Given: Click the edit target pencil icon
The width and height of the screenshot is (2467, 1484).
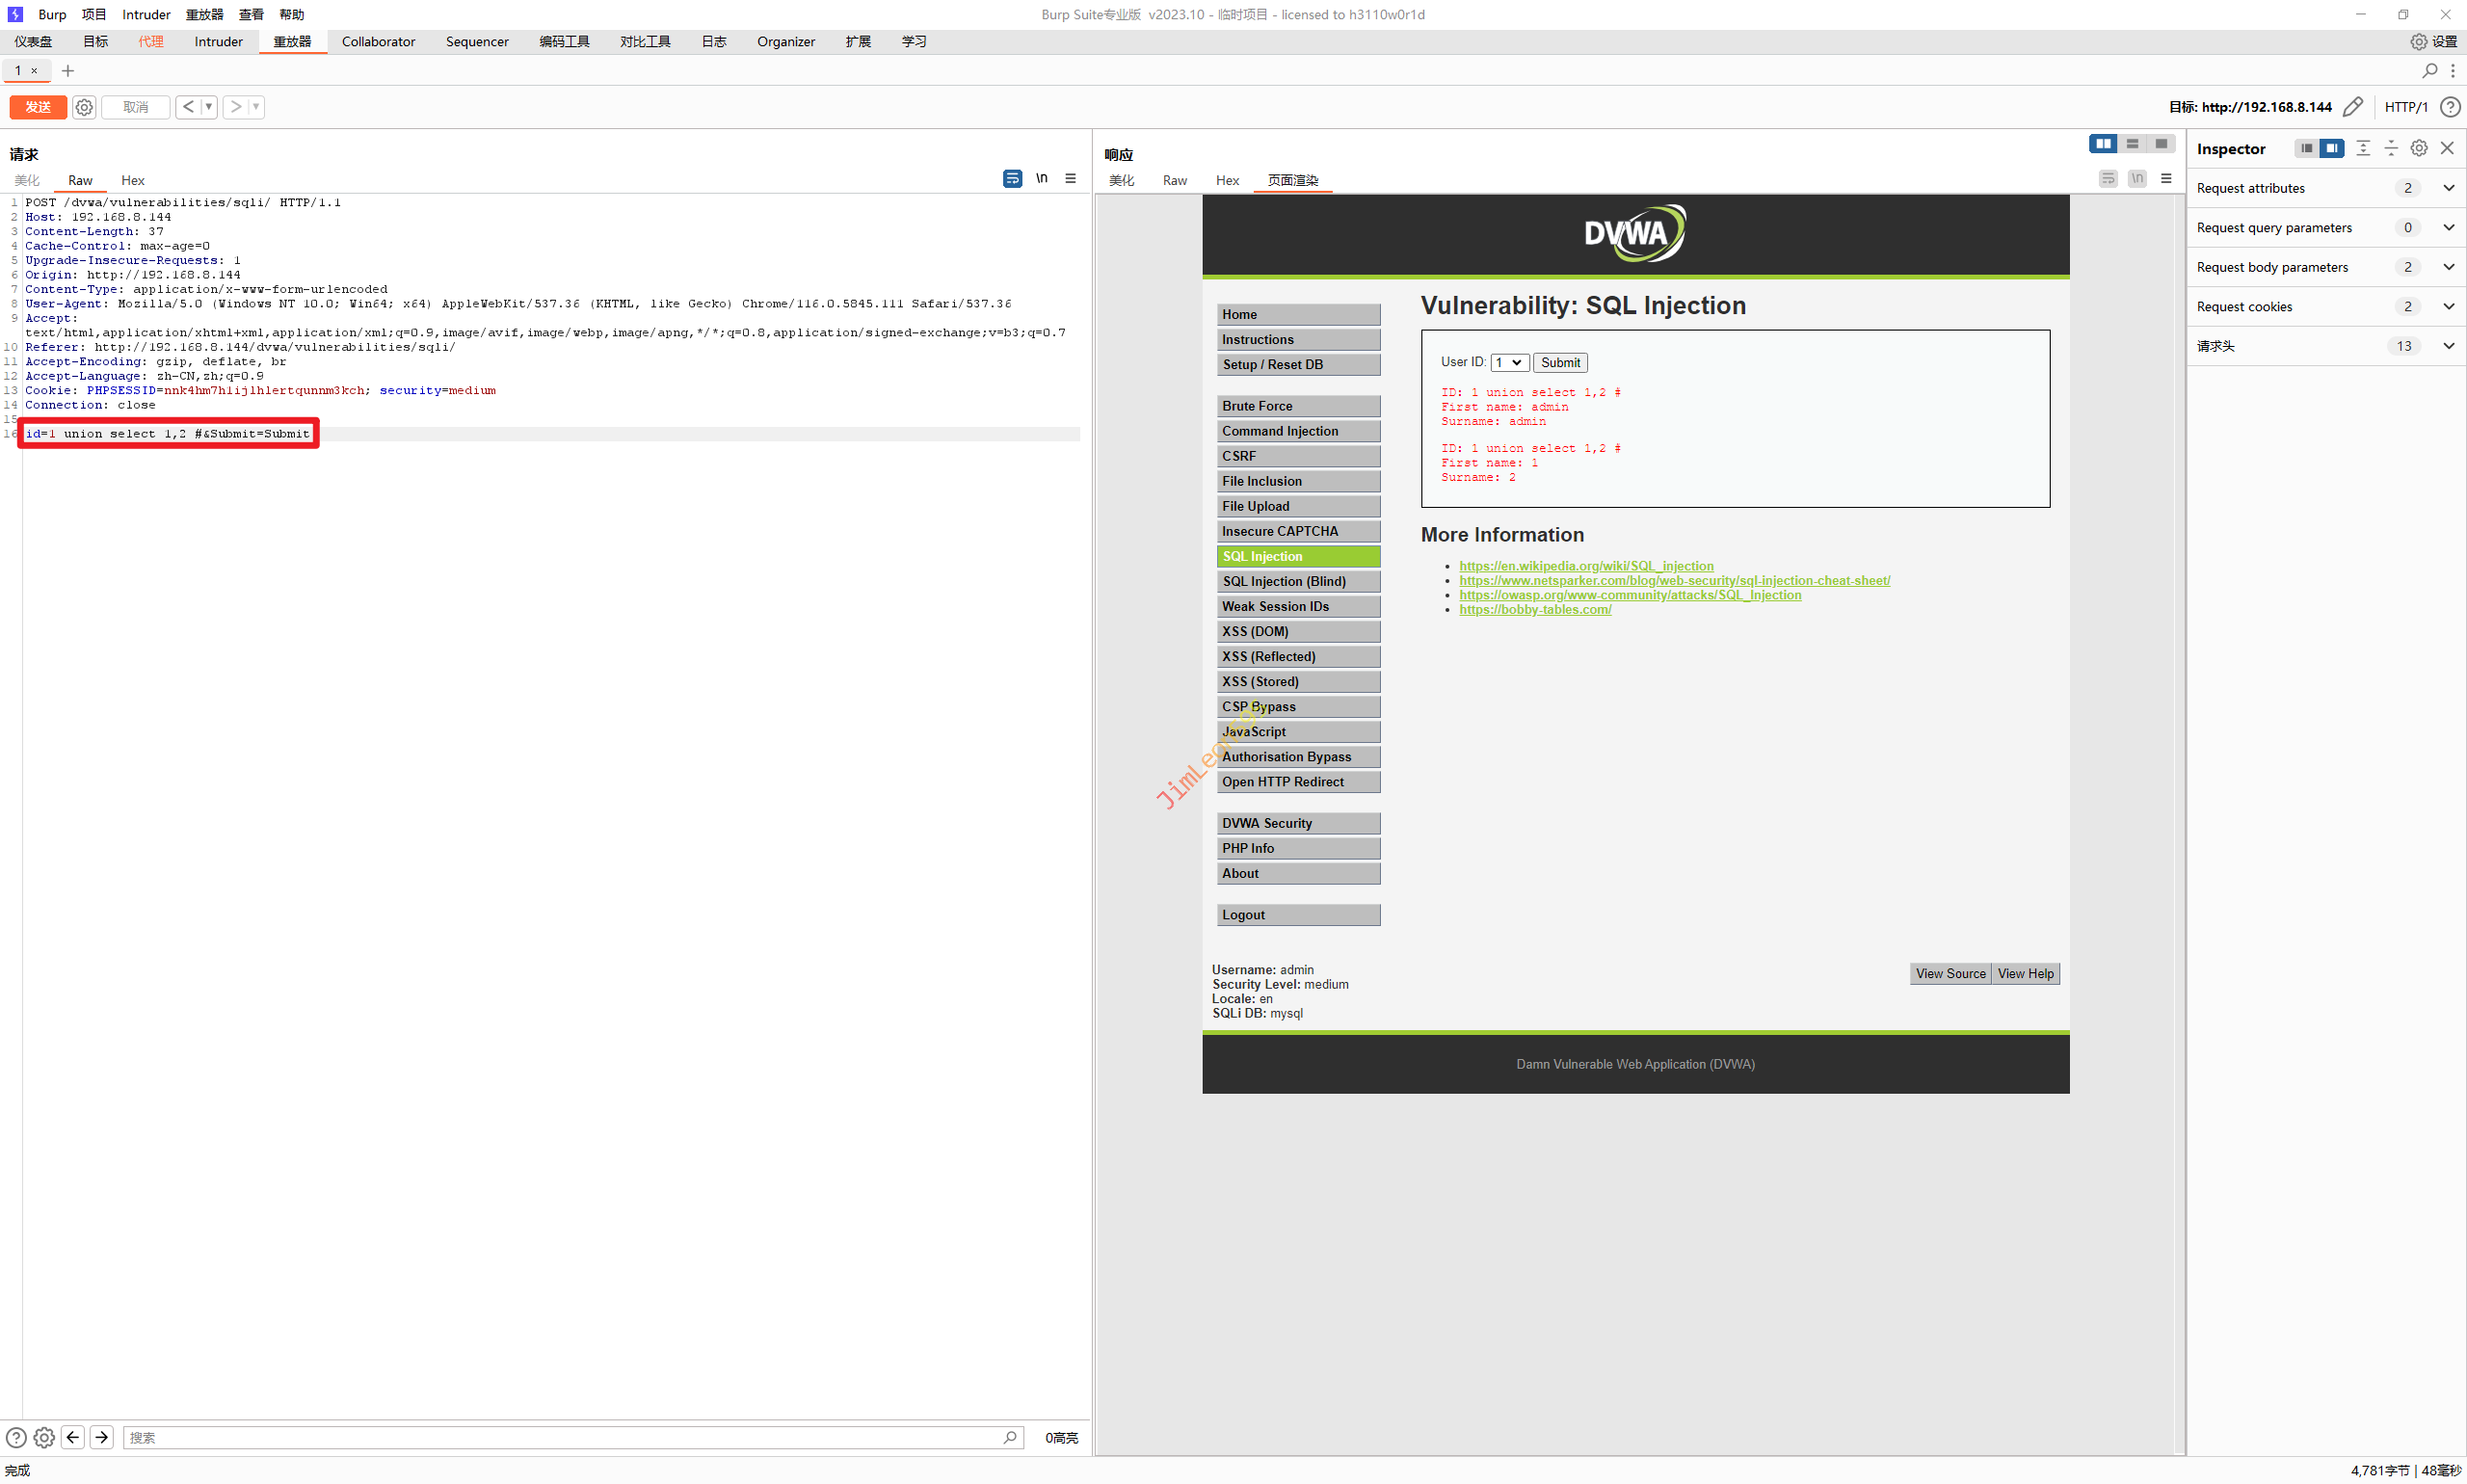Looking at the screenshot, I should click(x=2352, y=107).
